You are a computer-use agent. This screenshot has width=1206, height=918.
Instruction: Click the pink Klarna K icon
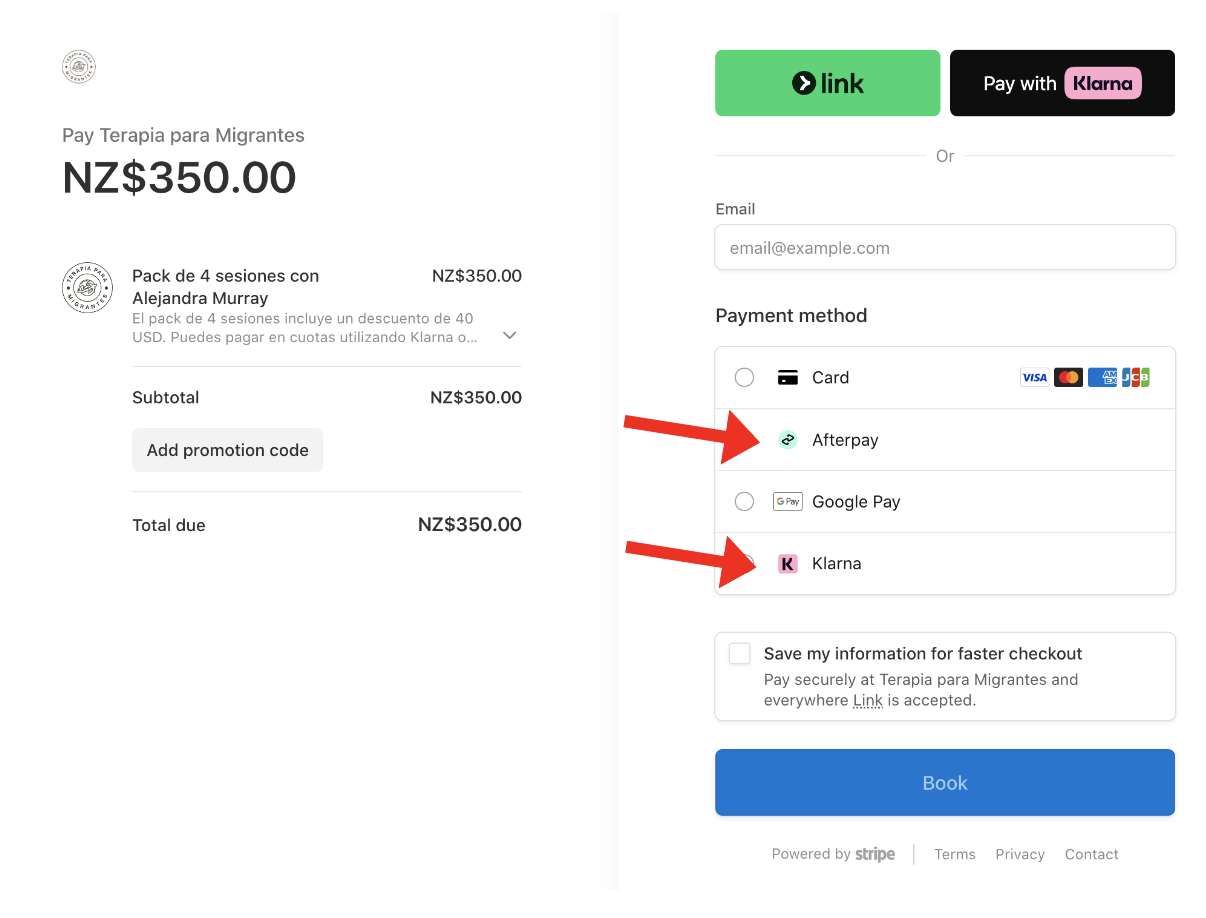pyautogui.click(x=788, y=564)
